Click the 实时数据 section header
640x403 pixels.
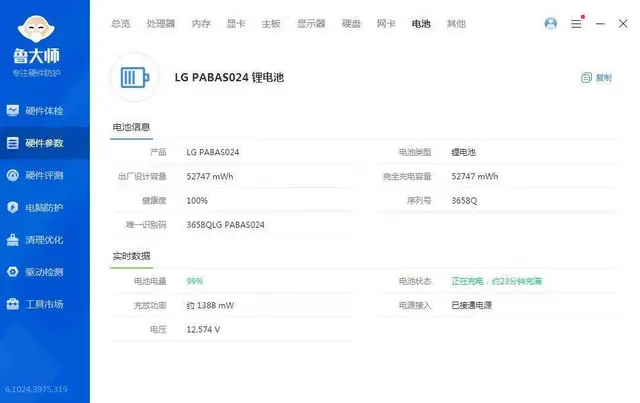point(131,256)
